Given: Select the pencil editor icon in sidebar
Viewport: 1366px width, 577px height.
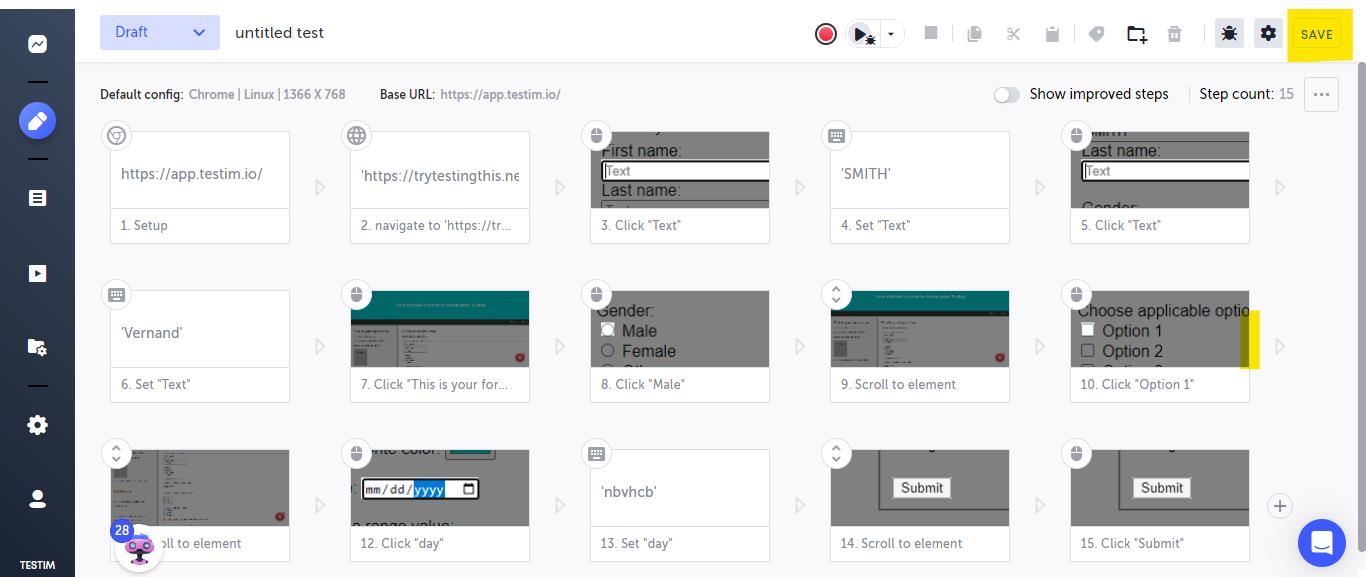Looking at the screenshot, I should [x=37, y=121].
